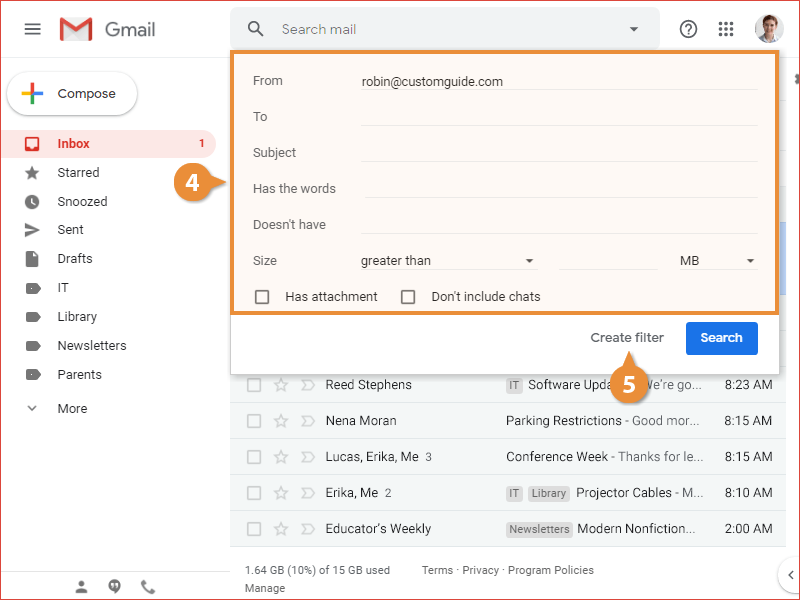
Task: Open the MB size unit dropdown
Action: pos(717,261)
